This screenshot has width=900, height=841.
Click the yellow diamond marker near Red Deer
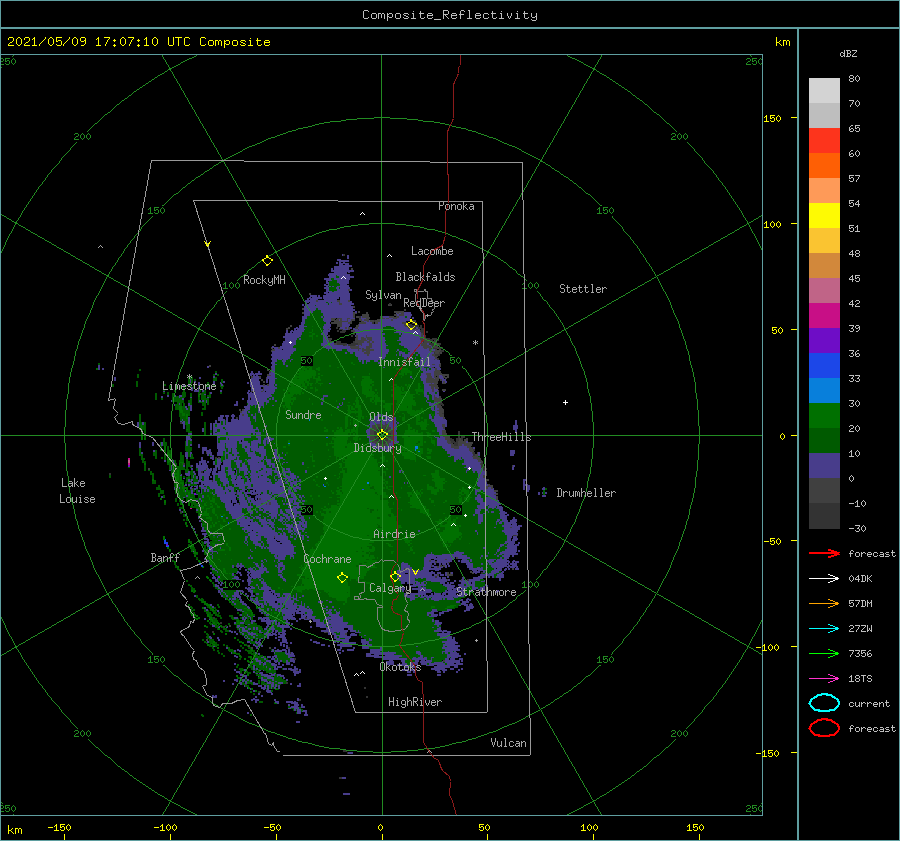click(411, 325)
